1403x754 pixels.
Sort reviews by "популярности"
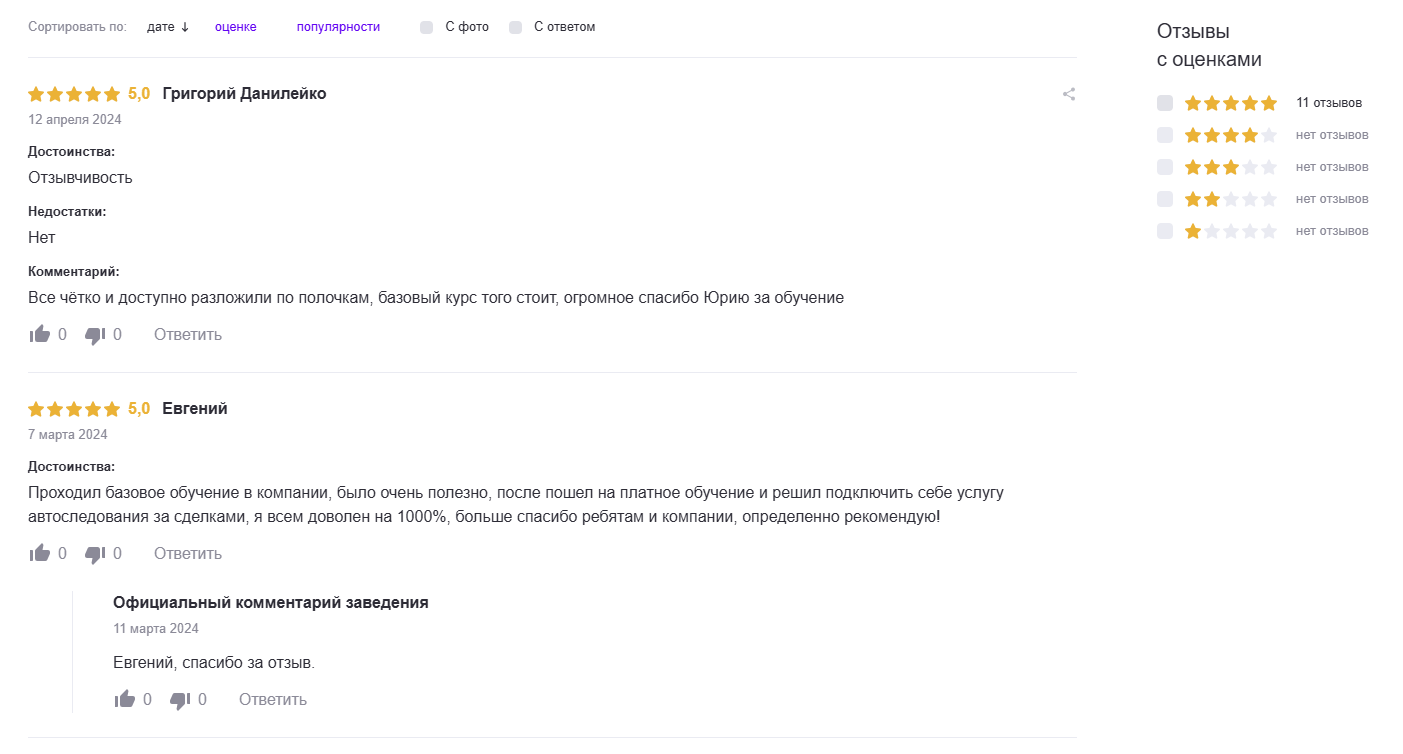[338, 27]
